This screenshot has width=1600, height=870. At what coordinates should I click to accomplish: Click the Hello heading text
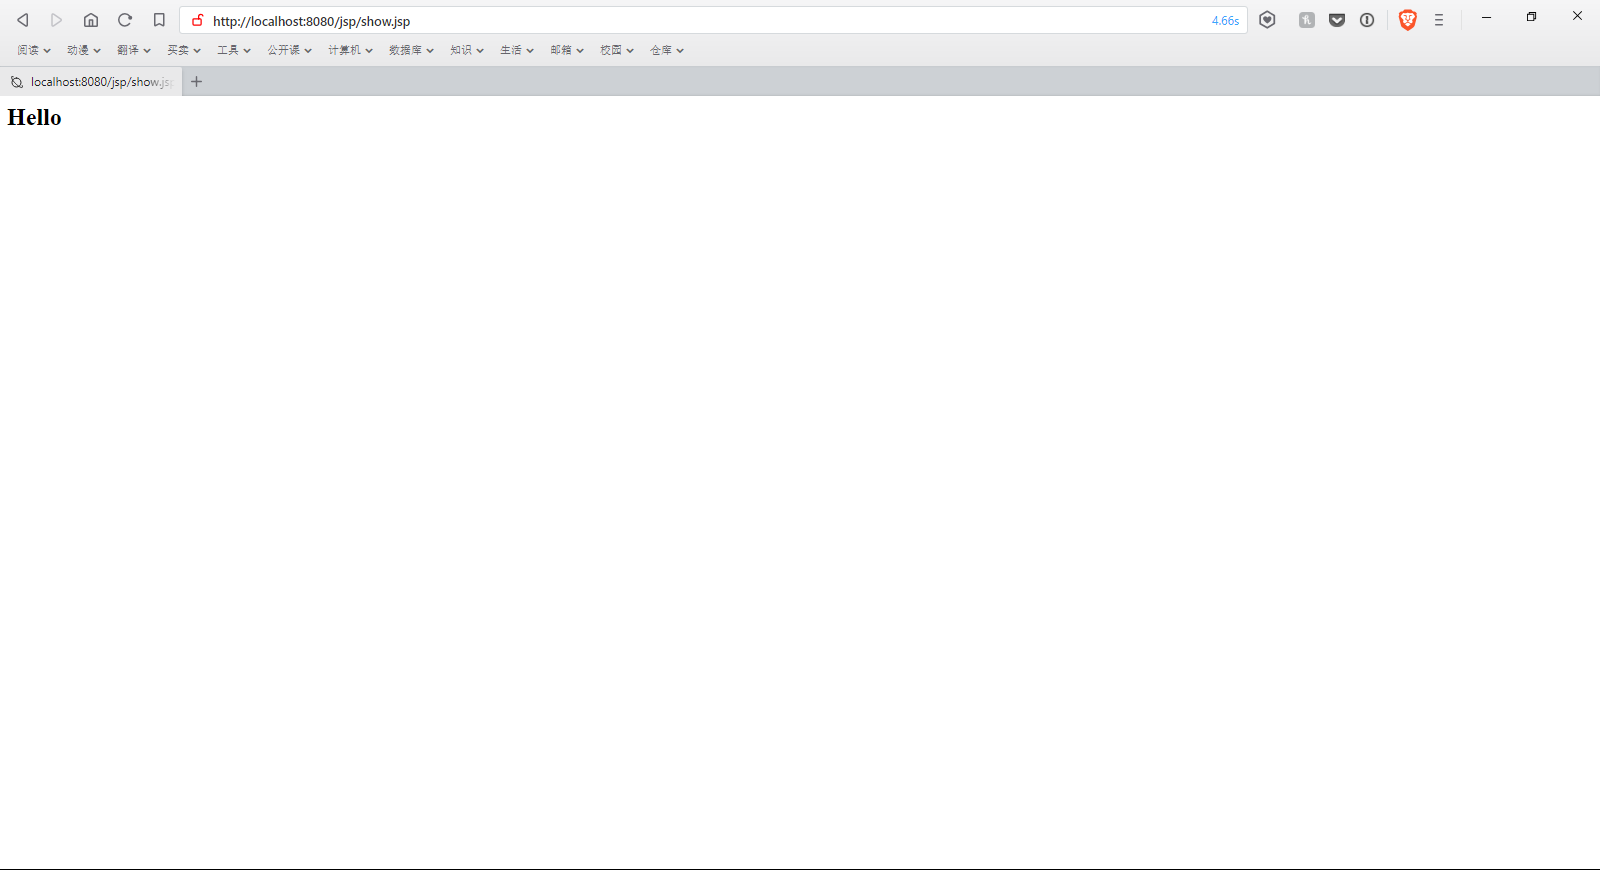point(34,118)
